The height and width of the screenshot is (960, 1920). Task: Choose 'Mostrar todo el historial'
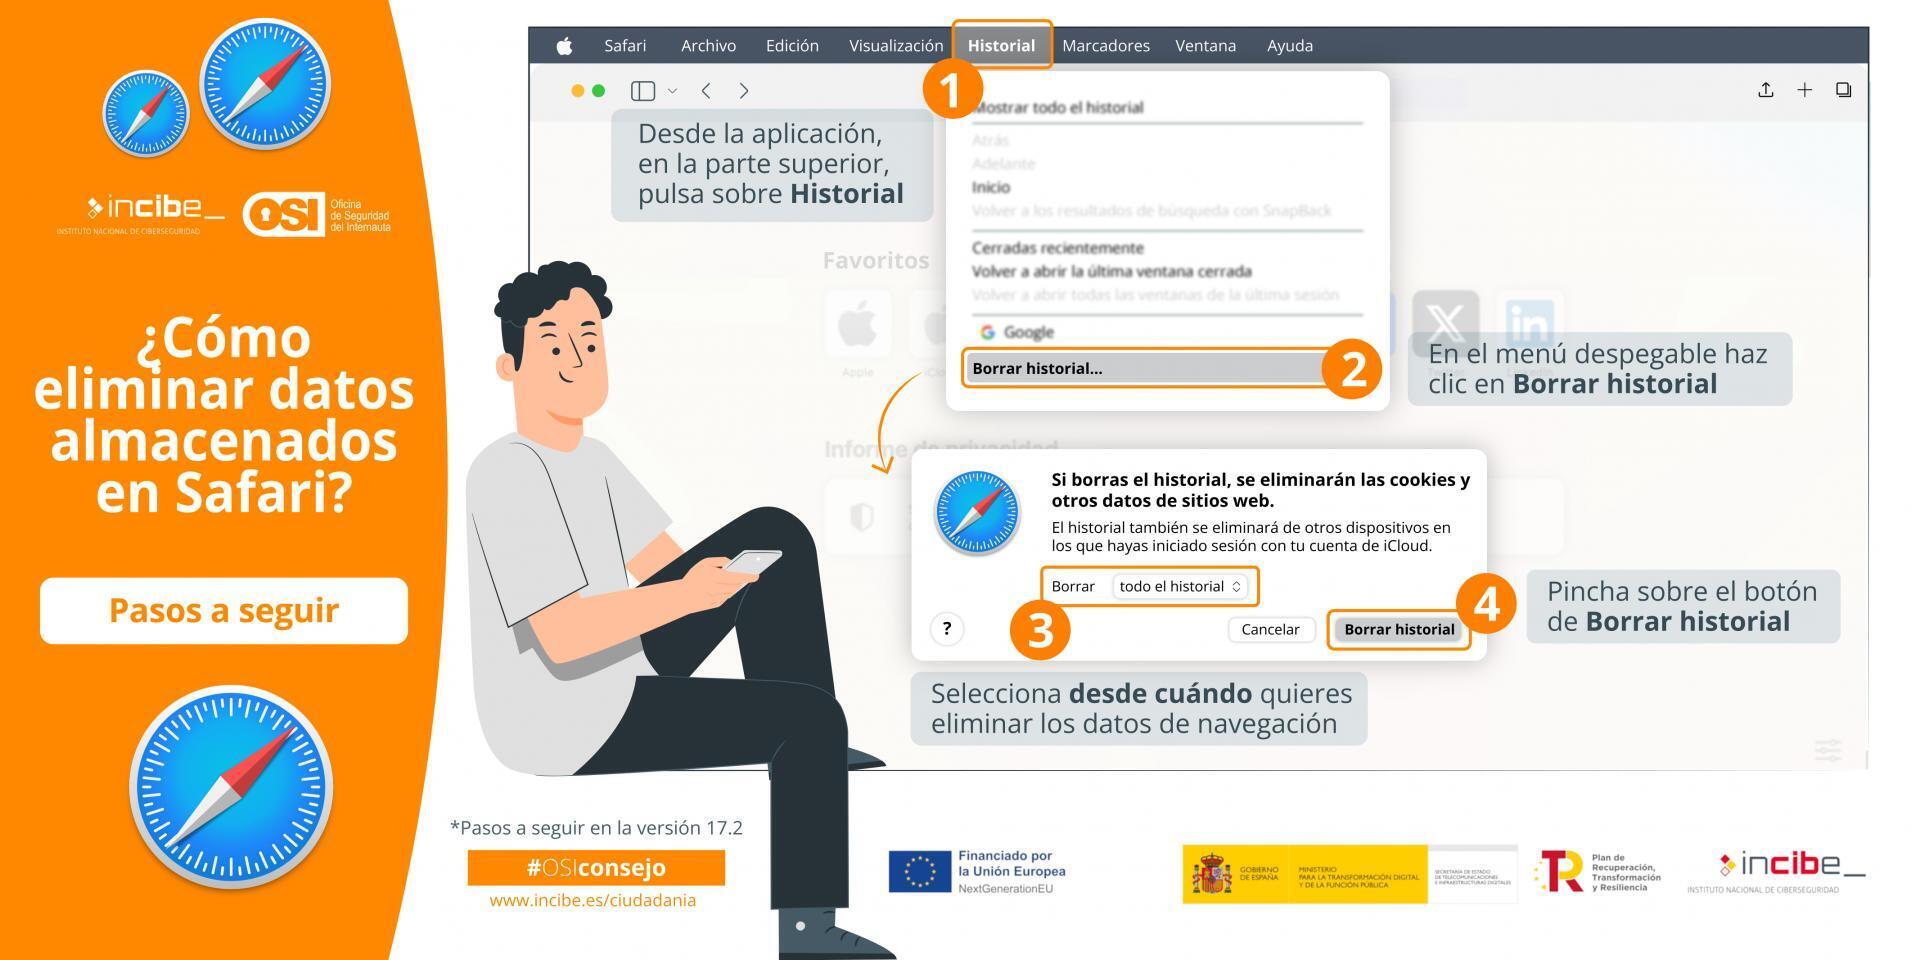coord(1057,108)
